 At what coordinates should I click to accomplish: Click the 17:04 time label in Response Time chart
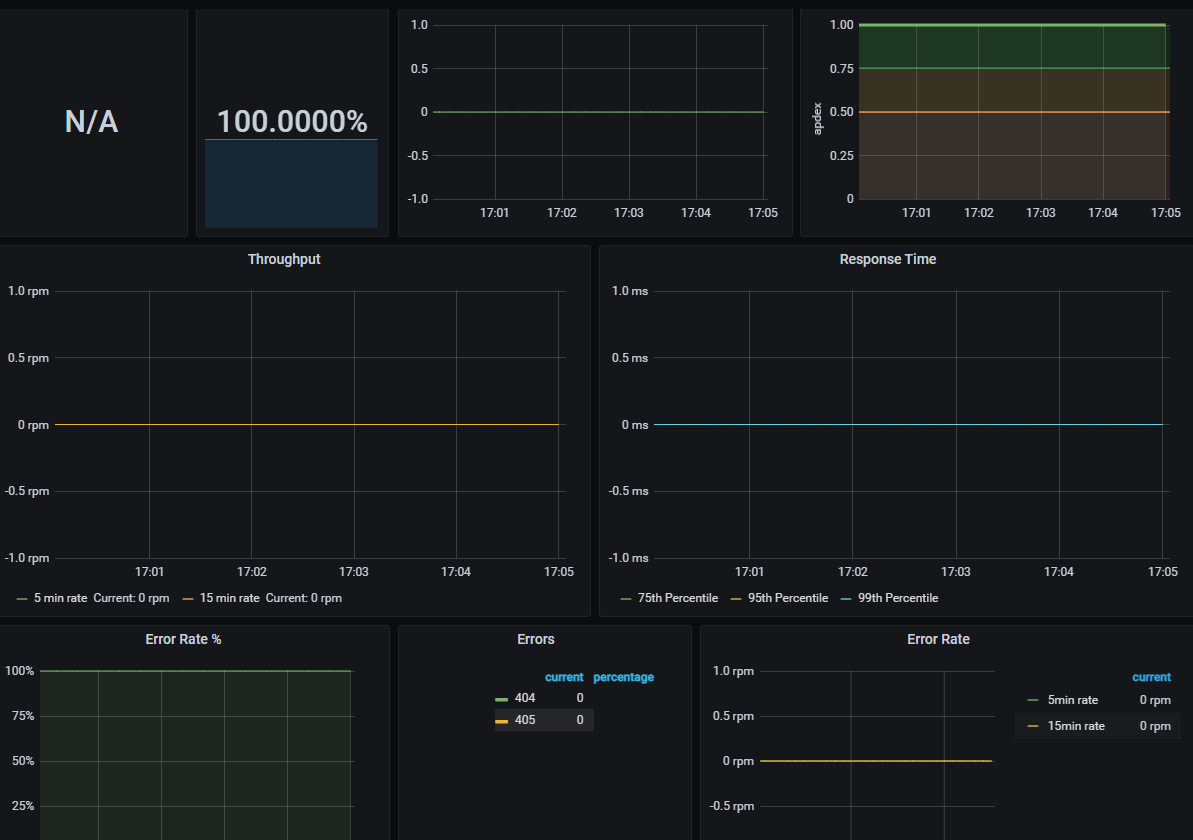(x=1058, y=571)
